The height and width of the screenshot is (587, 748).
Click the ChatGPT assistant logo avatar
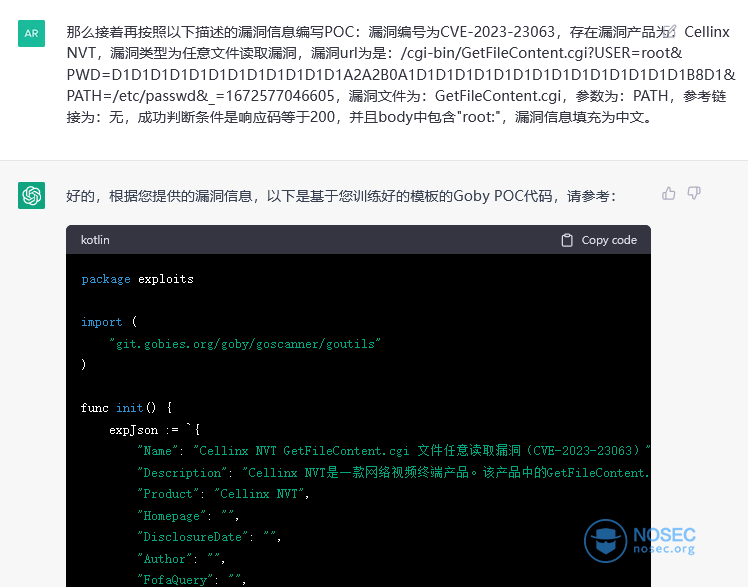pyautogui.click(x=31, y=196)
